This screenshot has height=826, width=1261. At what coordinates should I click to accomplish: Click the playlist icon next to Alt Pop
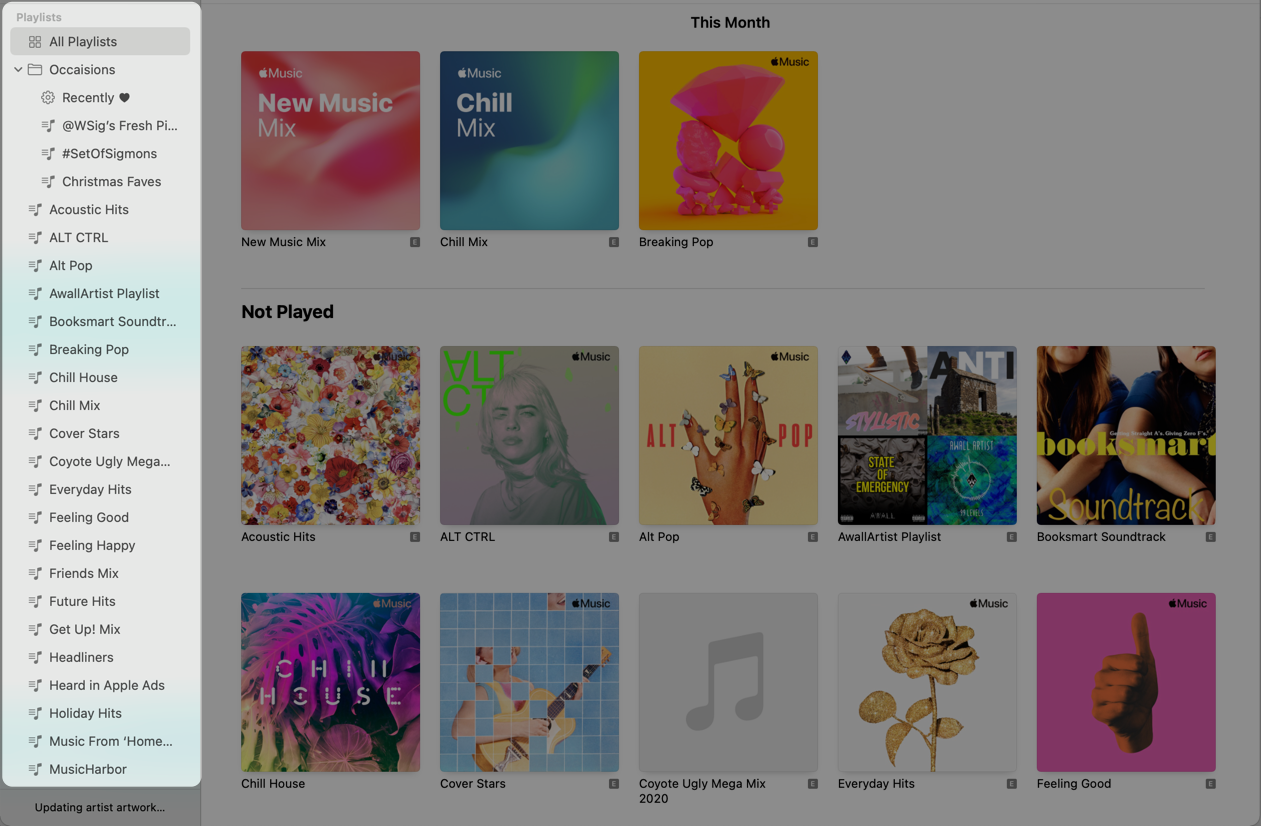coord(35,266)
